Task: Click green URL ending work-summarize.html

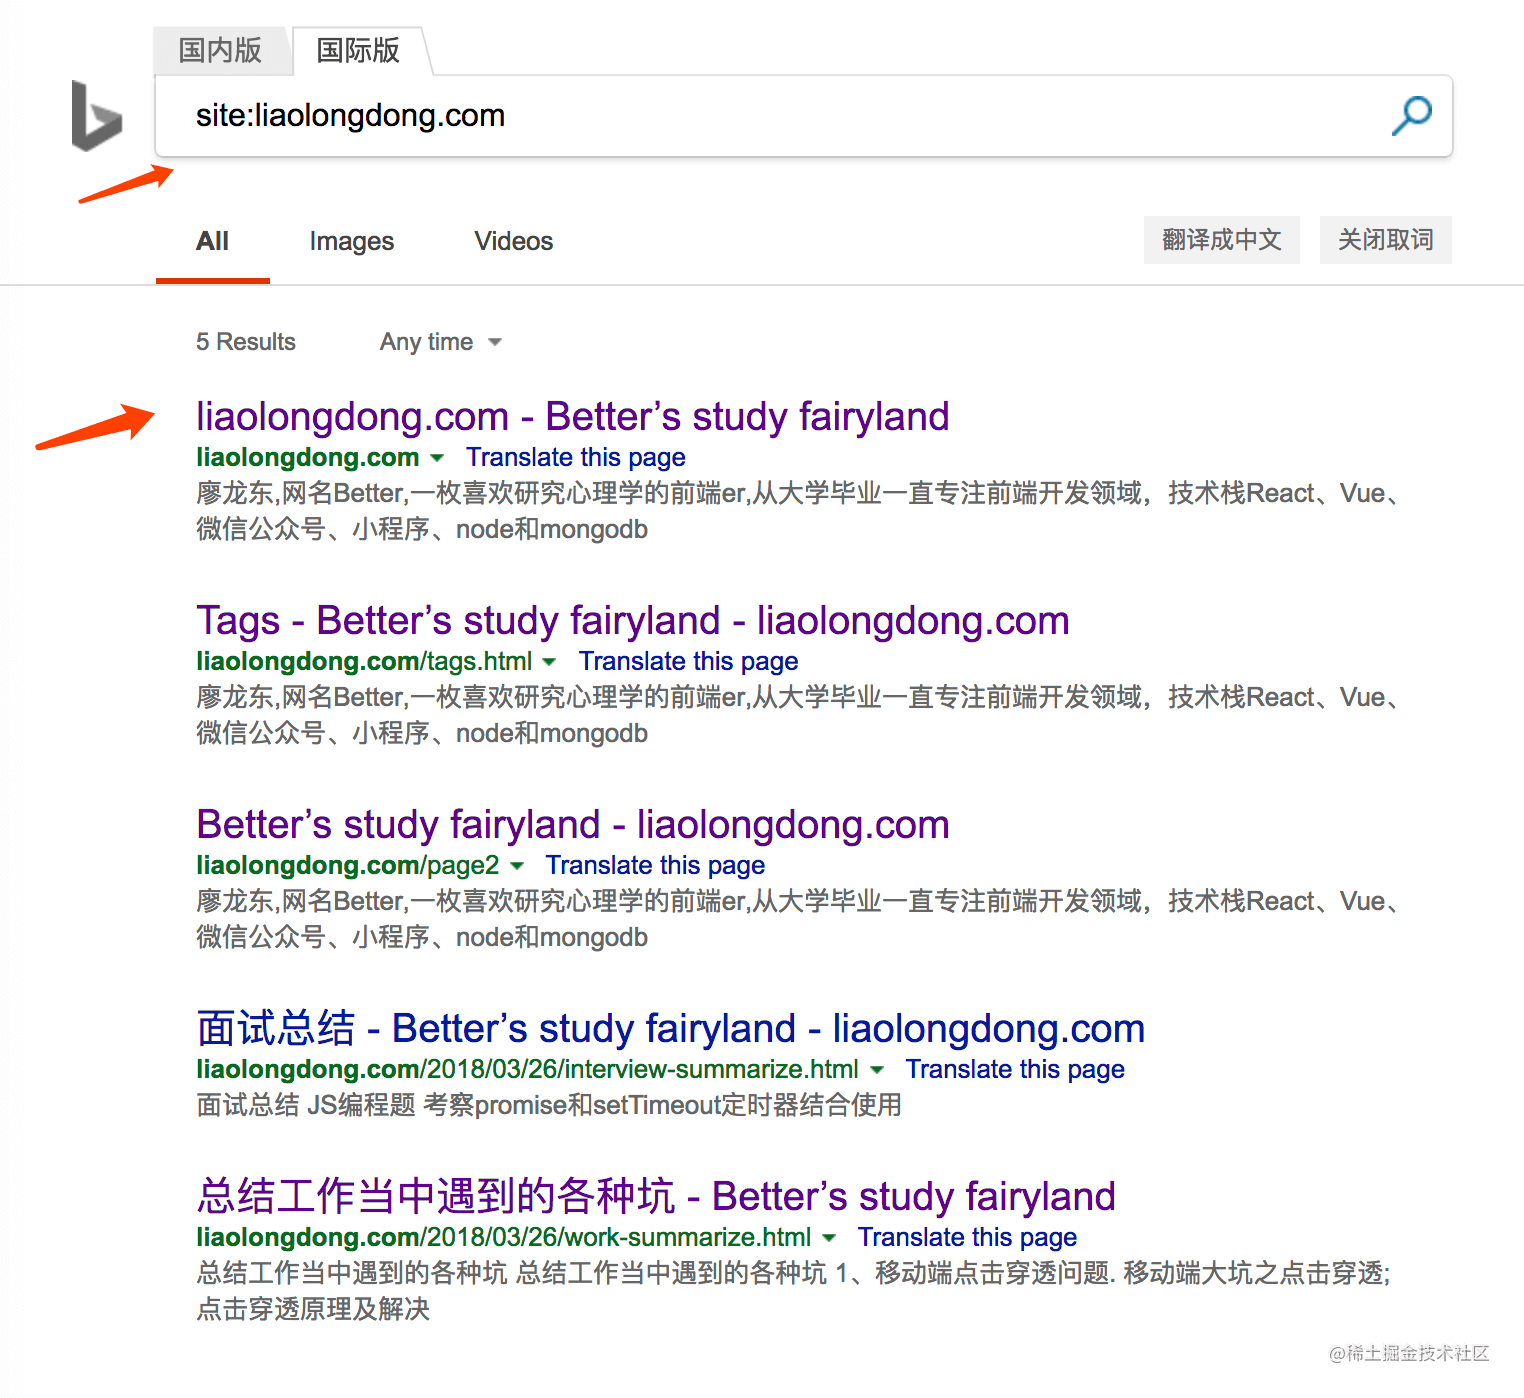Action: click(503, 1237)
